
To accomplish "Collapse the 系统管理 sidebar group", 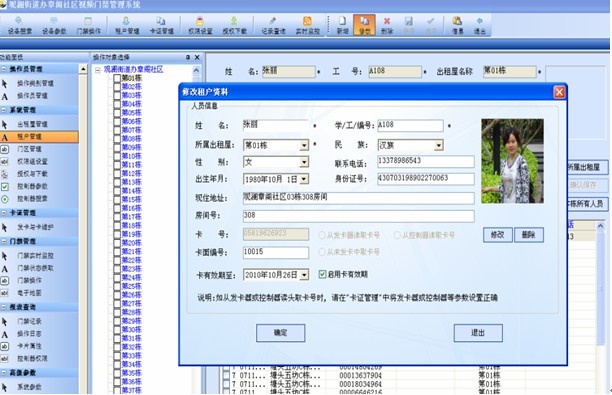I will pos(4,110).
